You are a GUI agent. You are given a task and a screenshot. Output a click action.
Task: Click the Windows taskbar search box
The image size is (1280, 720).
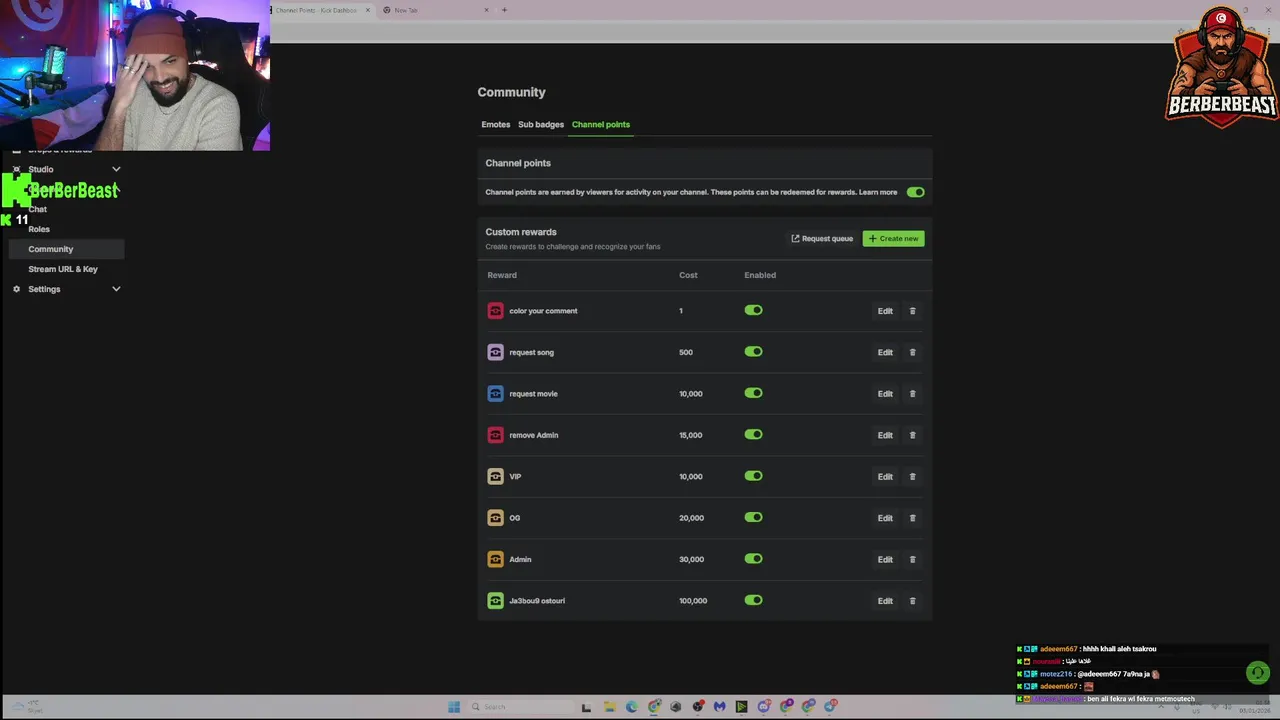521,707
